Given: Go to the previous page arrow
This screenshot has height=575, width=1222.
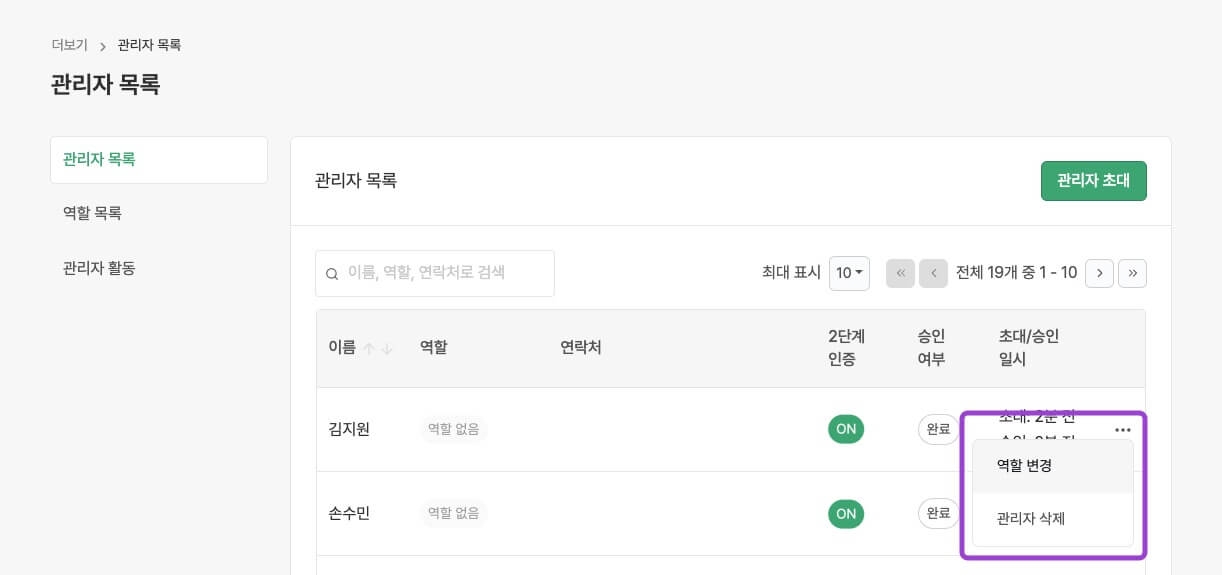Looking at the screenshot, I should (933, 273).
